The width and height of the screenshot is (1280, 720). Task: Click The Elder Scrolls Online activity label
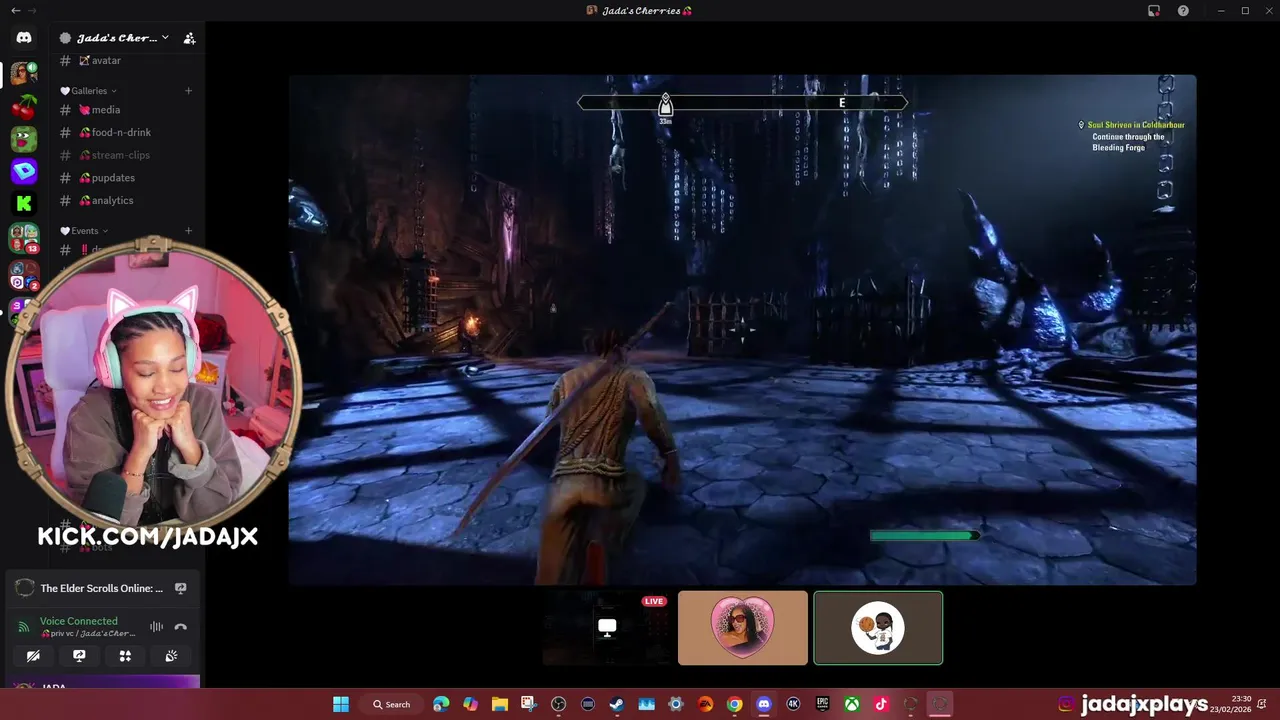click(101, 588)
